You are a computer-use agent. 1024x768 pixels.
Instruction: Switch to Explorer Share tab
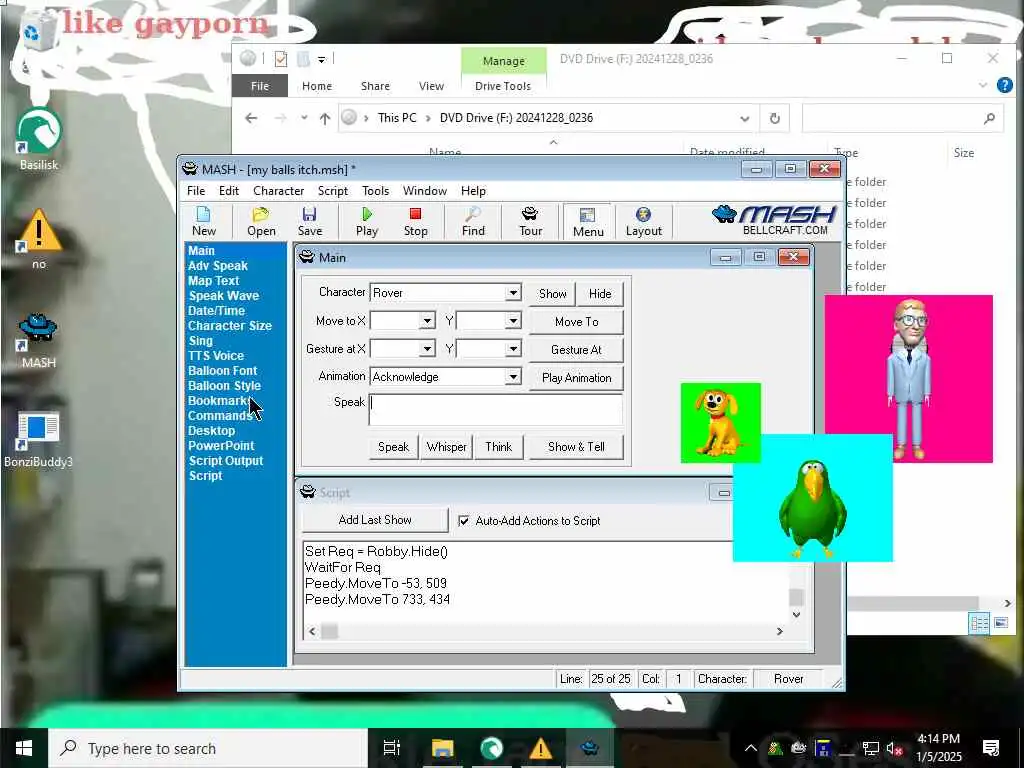[376, 86]
